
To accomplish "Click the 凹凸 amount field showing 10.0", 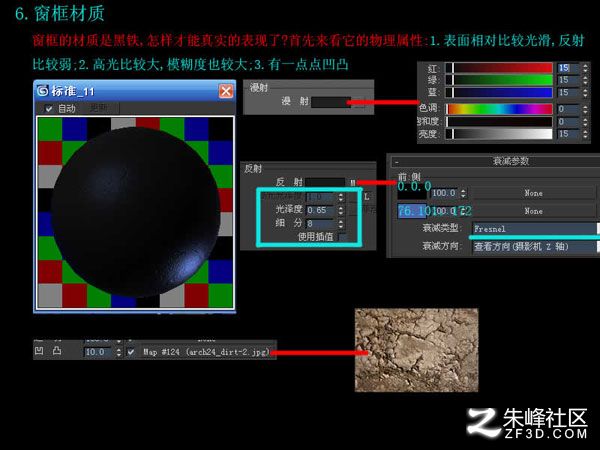I will [98, 352].
